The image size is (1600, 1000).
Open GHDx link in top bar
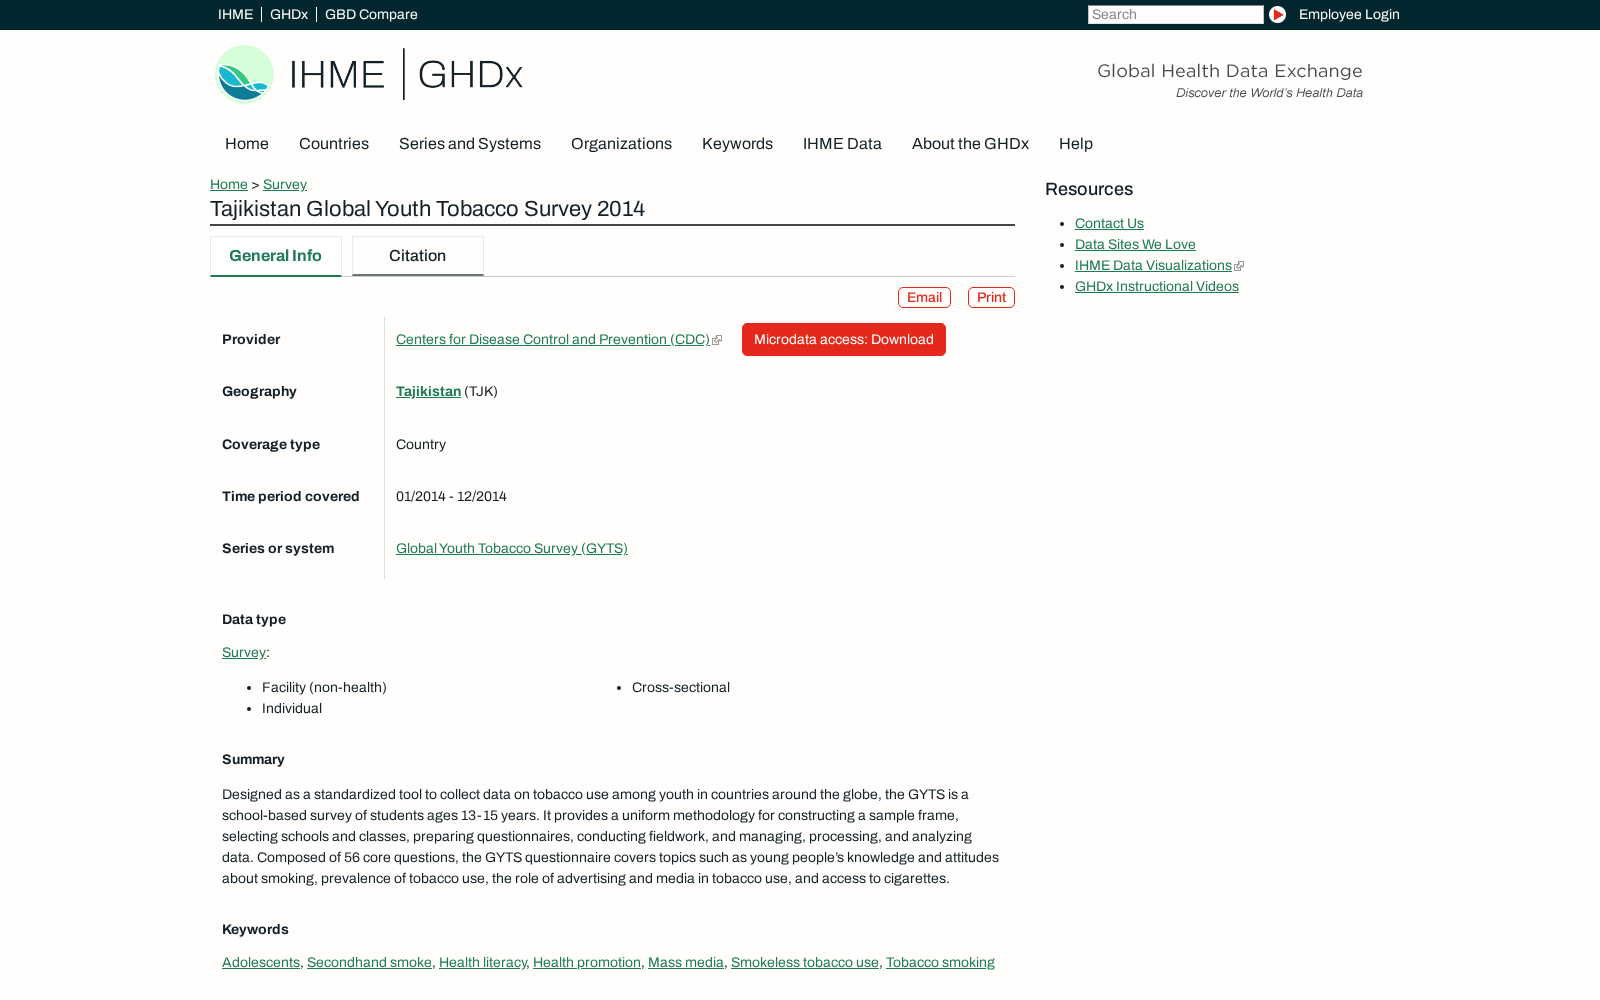tap(289, 14)
